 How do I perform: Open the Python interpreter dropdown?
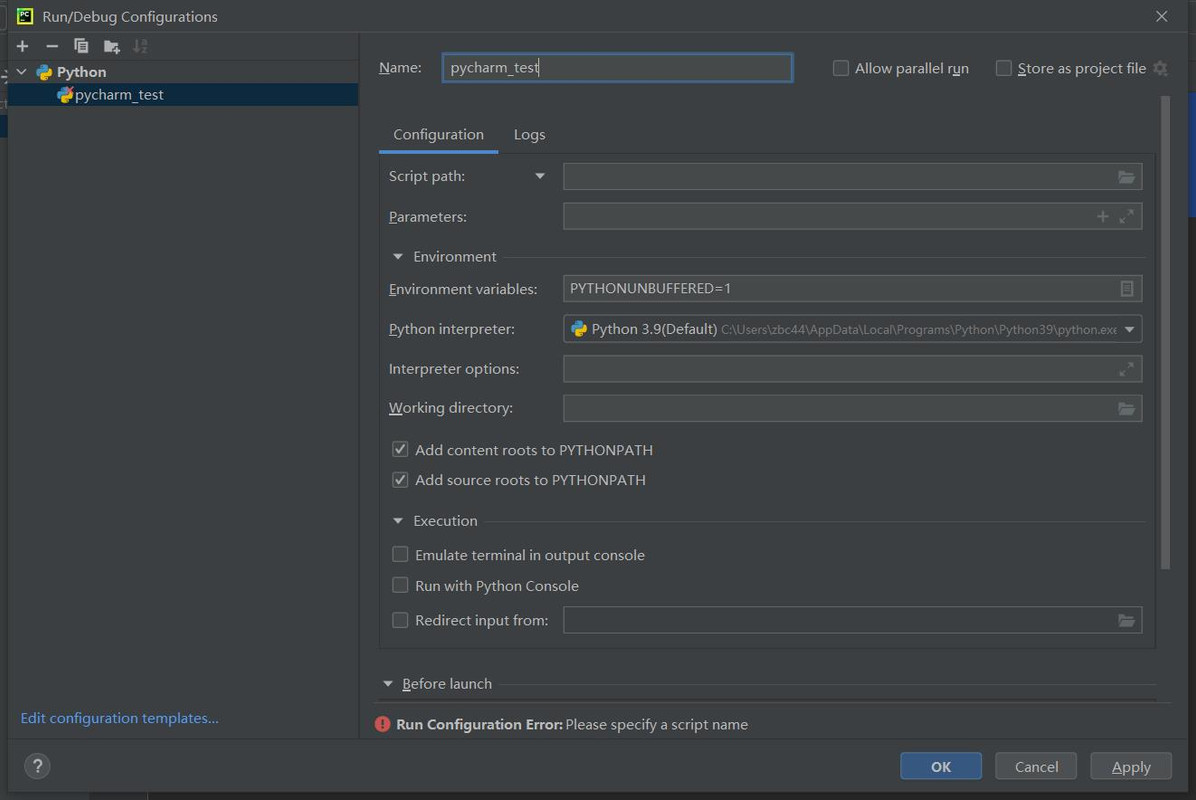click(1129, 329)
